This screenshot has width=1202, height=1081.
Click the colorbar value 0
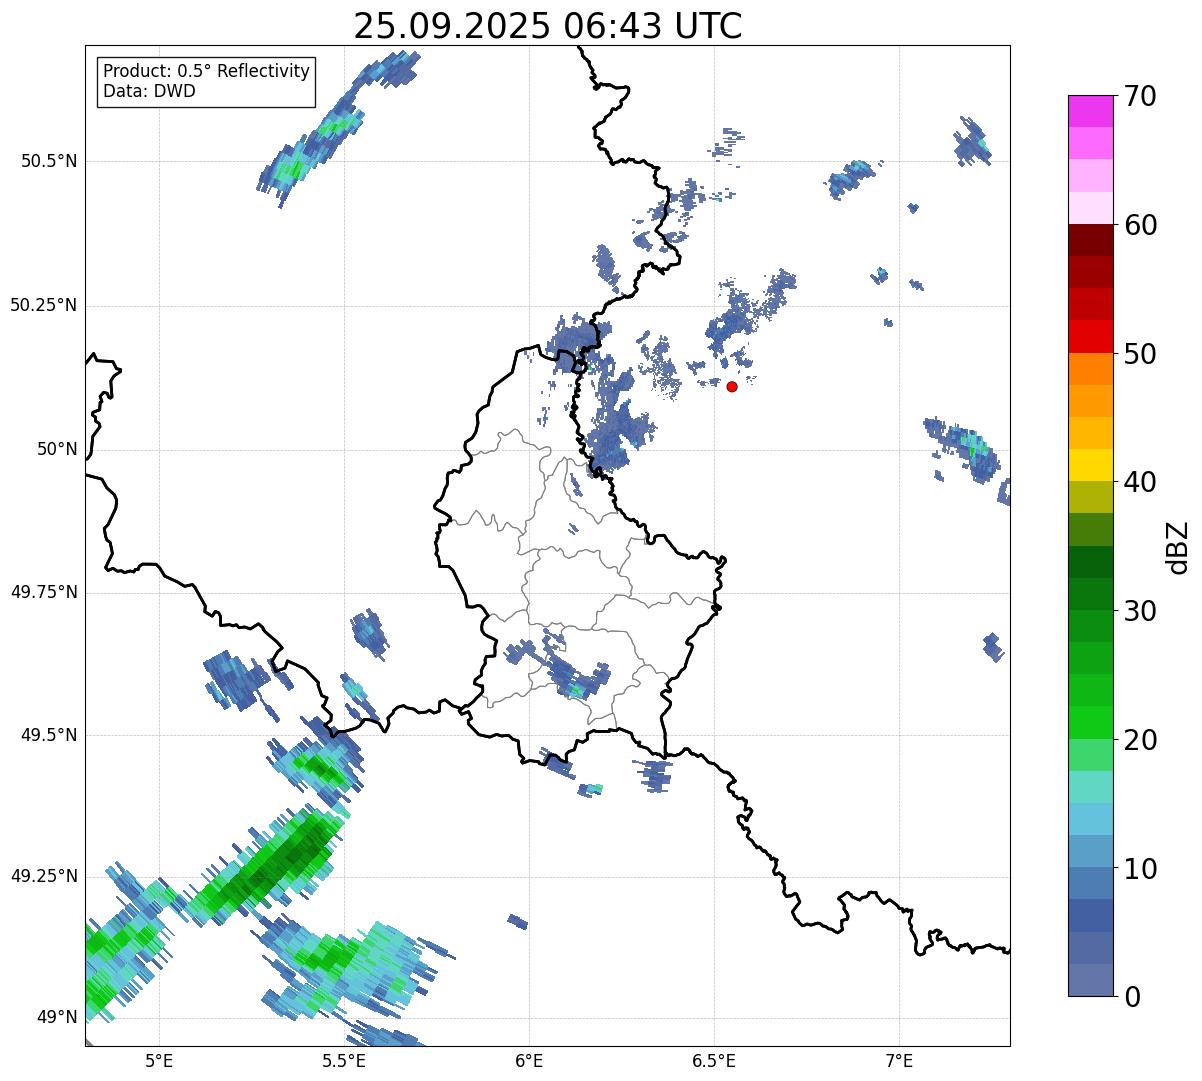(1132, 997)
